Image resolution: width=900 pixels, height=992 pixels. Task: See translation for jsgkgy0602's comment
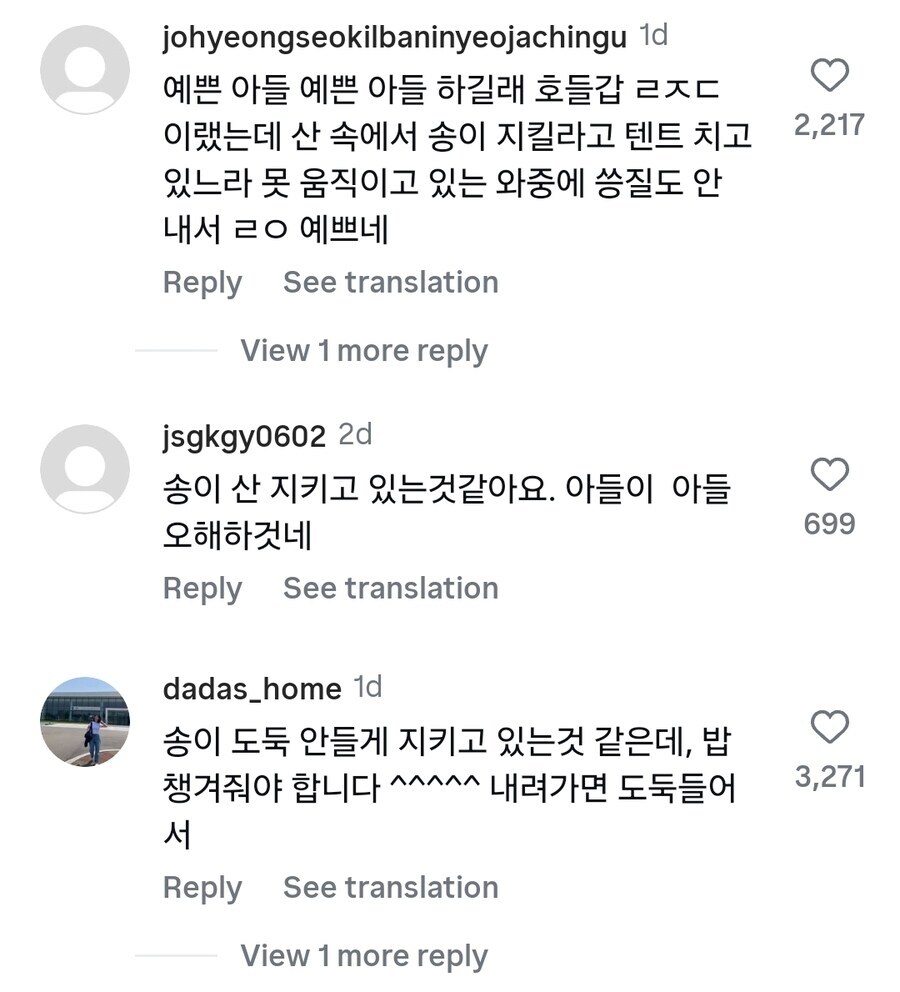[389, 589]
